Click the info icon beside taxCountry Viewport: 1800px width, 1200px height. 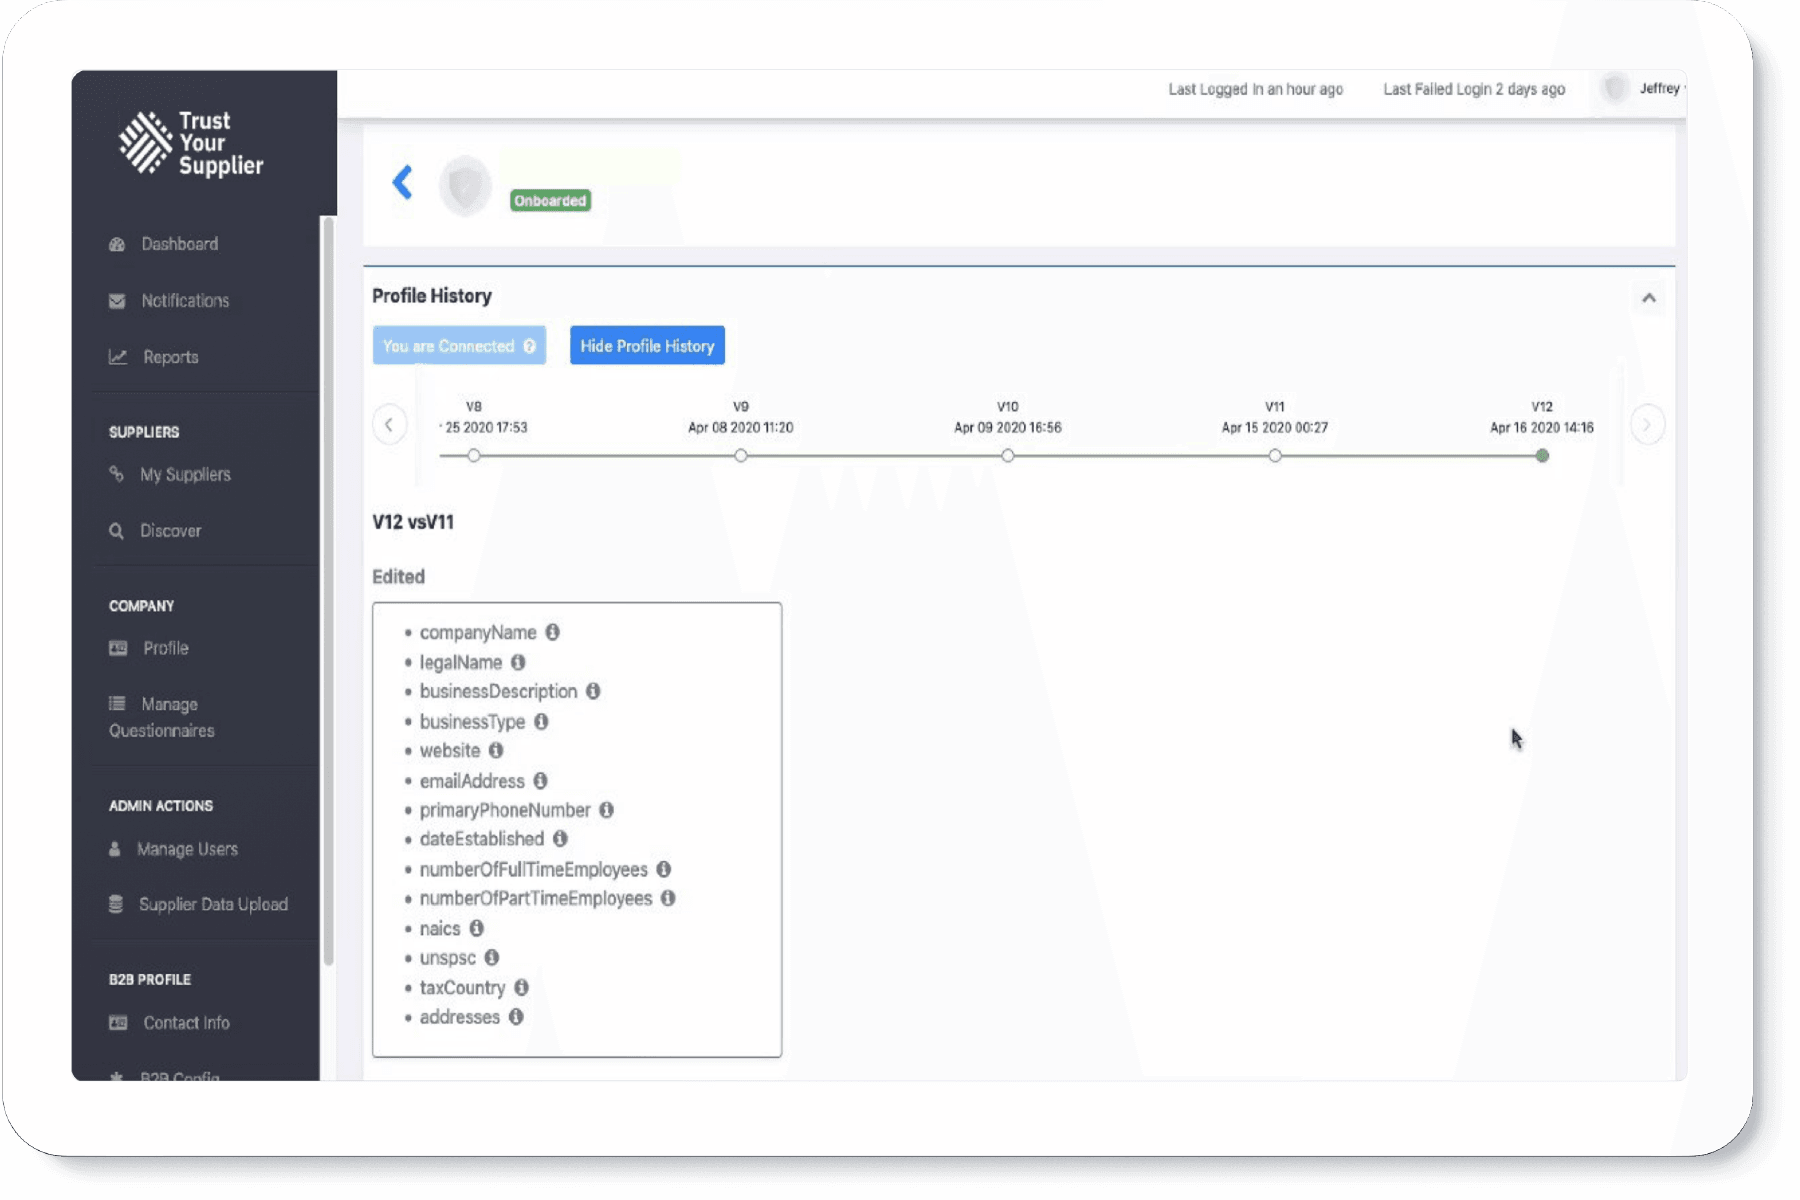click(x=521, y=987)
